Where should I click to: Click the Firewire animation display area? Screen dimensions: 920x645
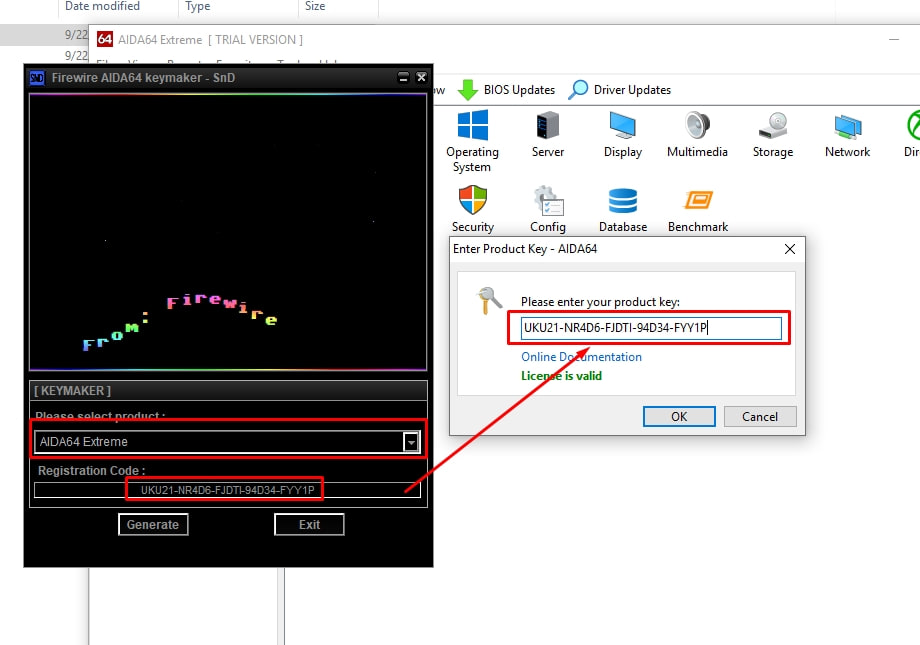click(x=228, y=232)
